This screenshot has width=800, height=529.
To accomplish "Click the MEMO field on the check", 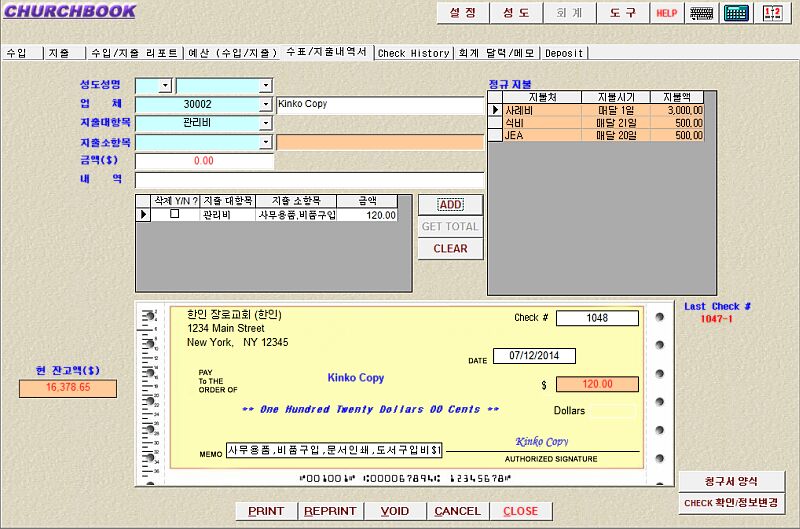I will coord(334,450).
